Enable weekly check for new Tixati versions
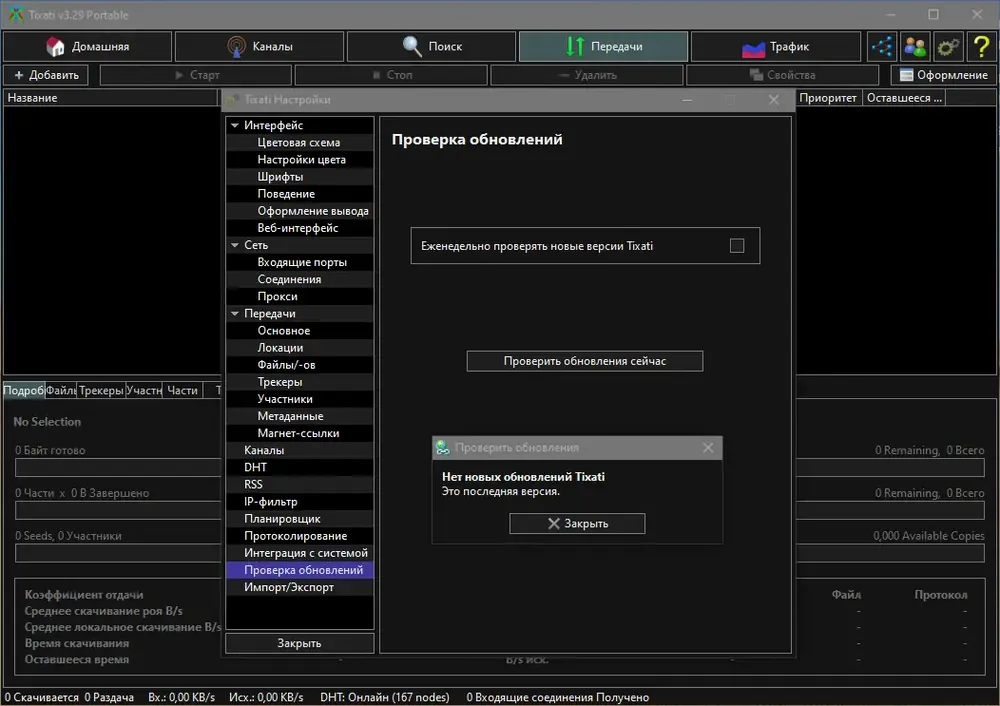The height and width of the screenshot is (706, 1000). pyautogui.click(x=737, y=246)
